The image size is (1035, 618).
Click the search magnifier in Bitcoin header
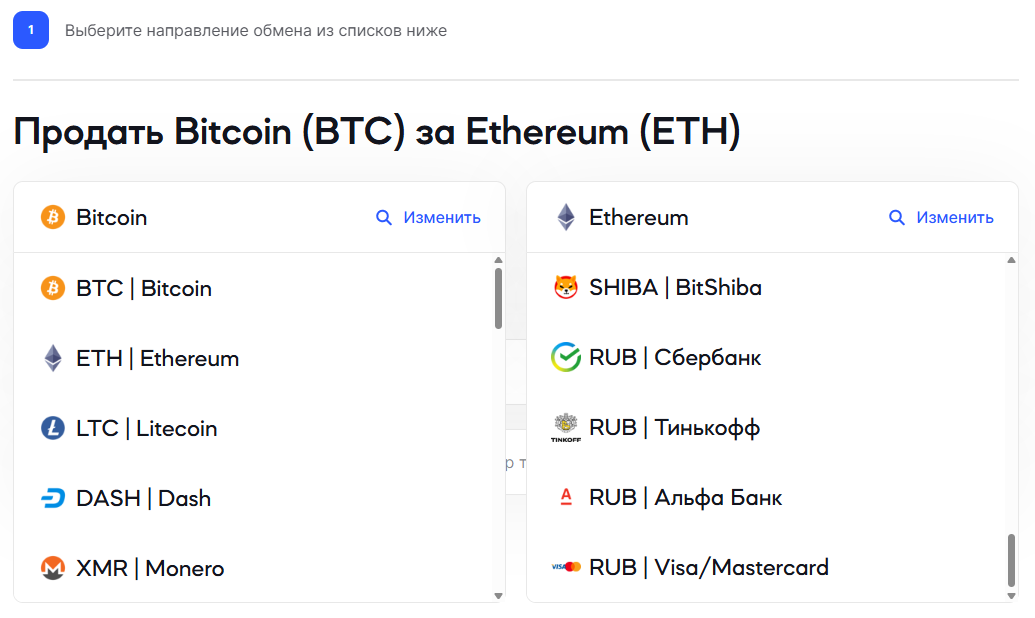tap(384, 217)
